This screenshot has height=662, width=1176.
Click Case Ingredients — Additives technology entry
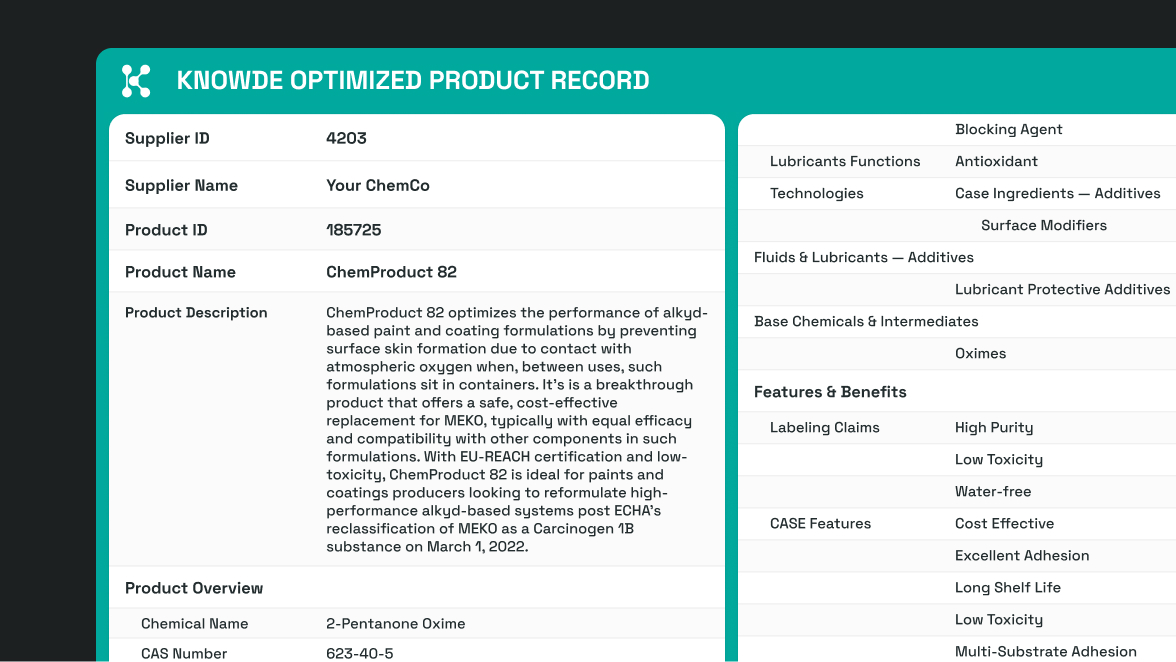pyautogui.click(x=1057, y=194)
